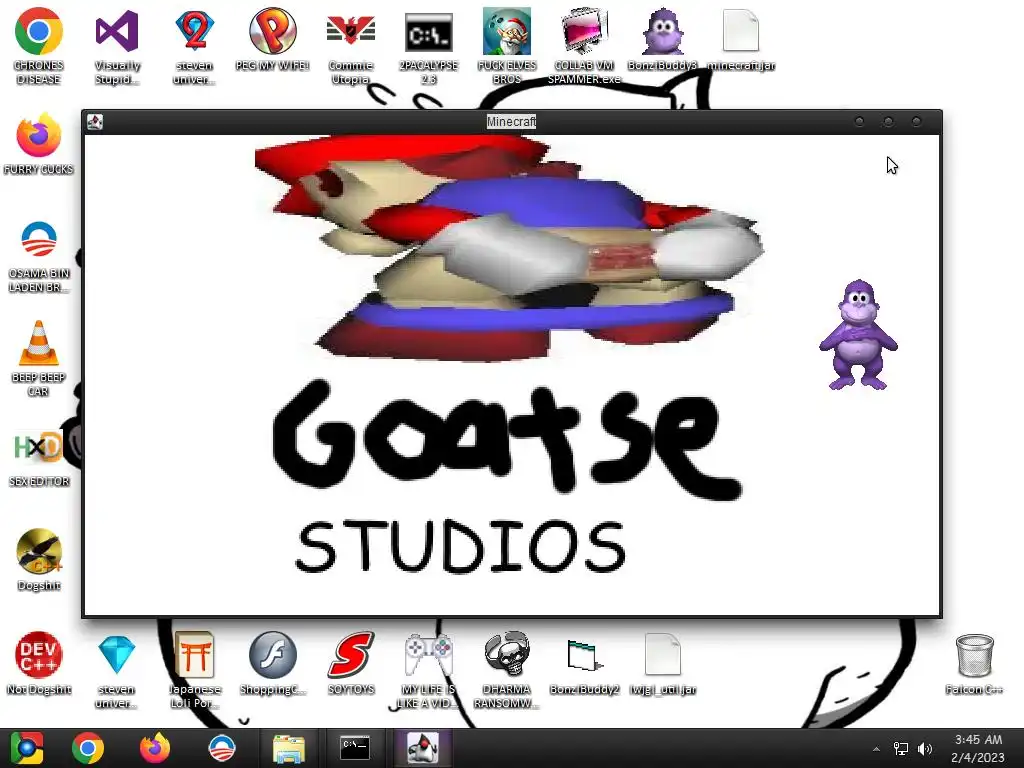Show hidden system tray icons

(x=876, y=749)
